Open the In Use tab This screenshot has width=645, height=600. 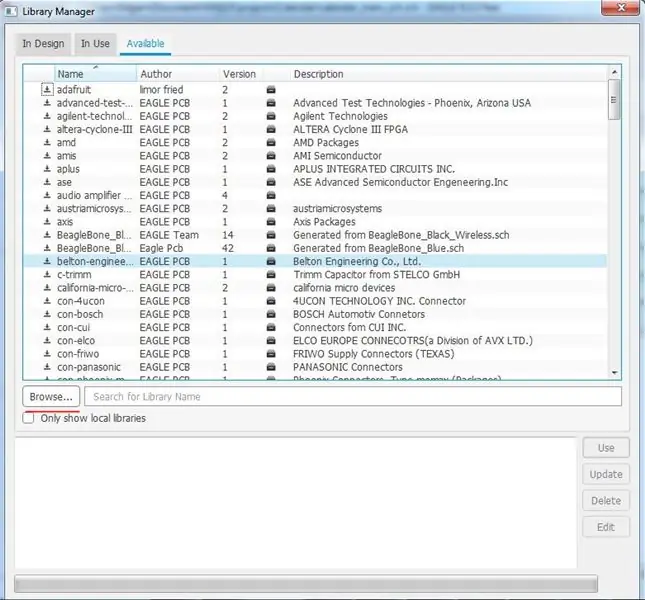point(95,44)
